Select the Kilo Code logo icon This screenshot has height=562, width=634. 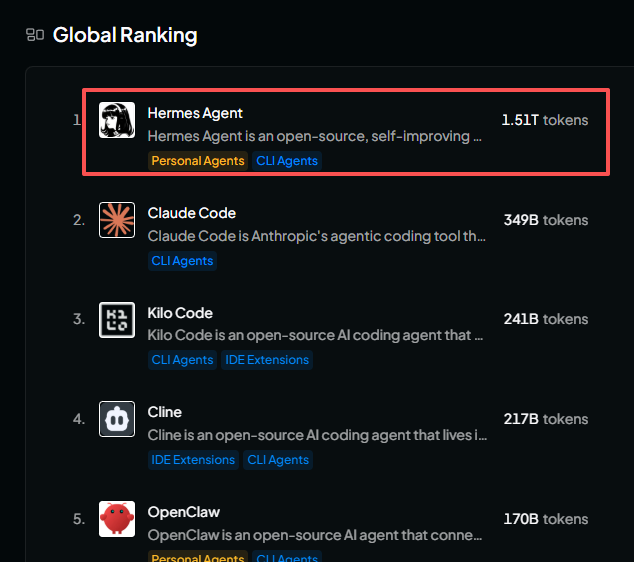[117, 320]
